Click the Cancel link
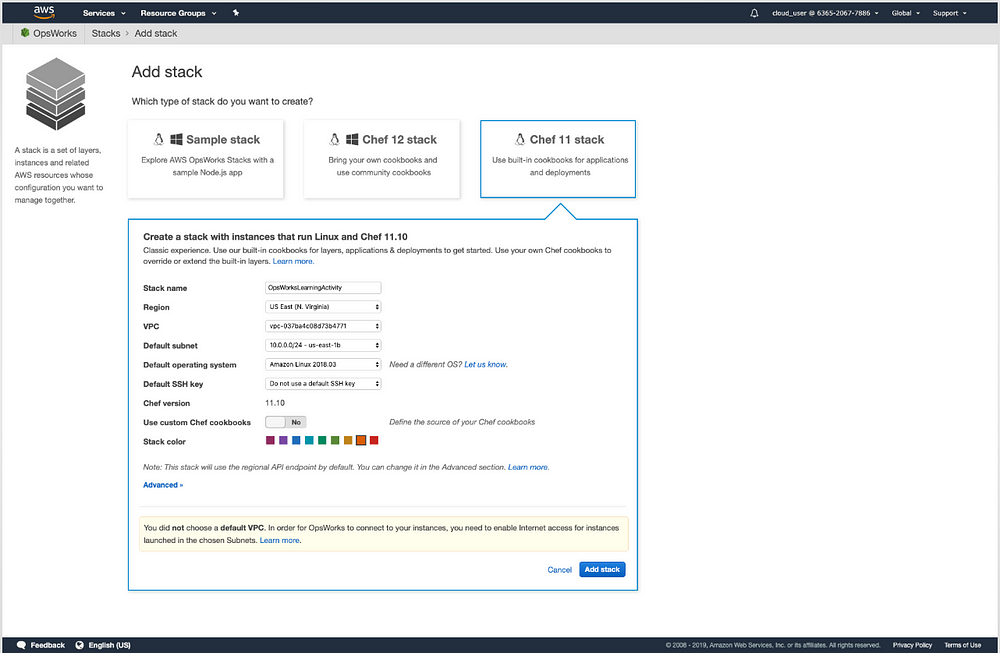Screen dimensions: 1000x653 pyautogui.click(x=559, y=569)
